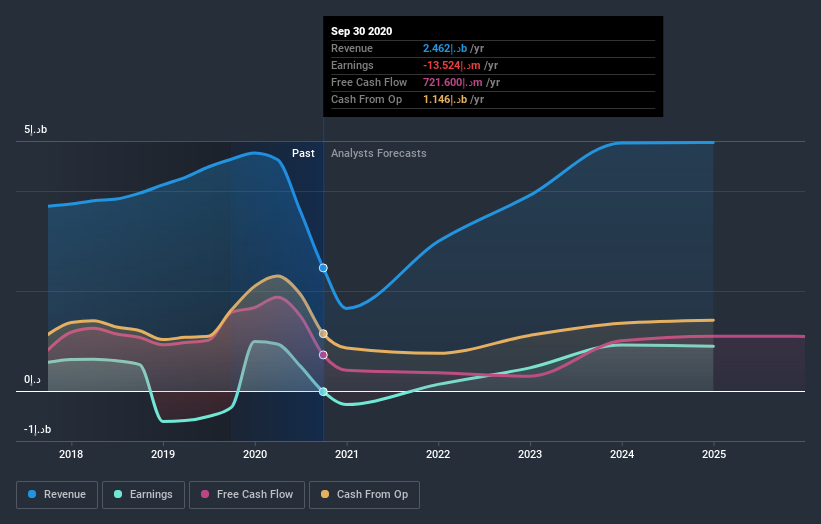The image size is (821, 524).
Task: Click the 2025 x-axis label
Action: point(714,454)
